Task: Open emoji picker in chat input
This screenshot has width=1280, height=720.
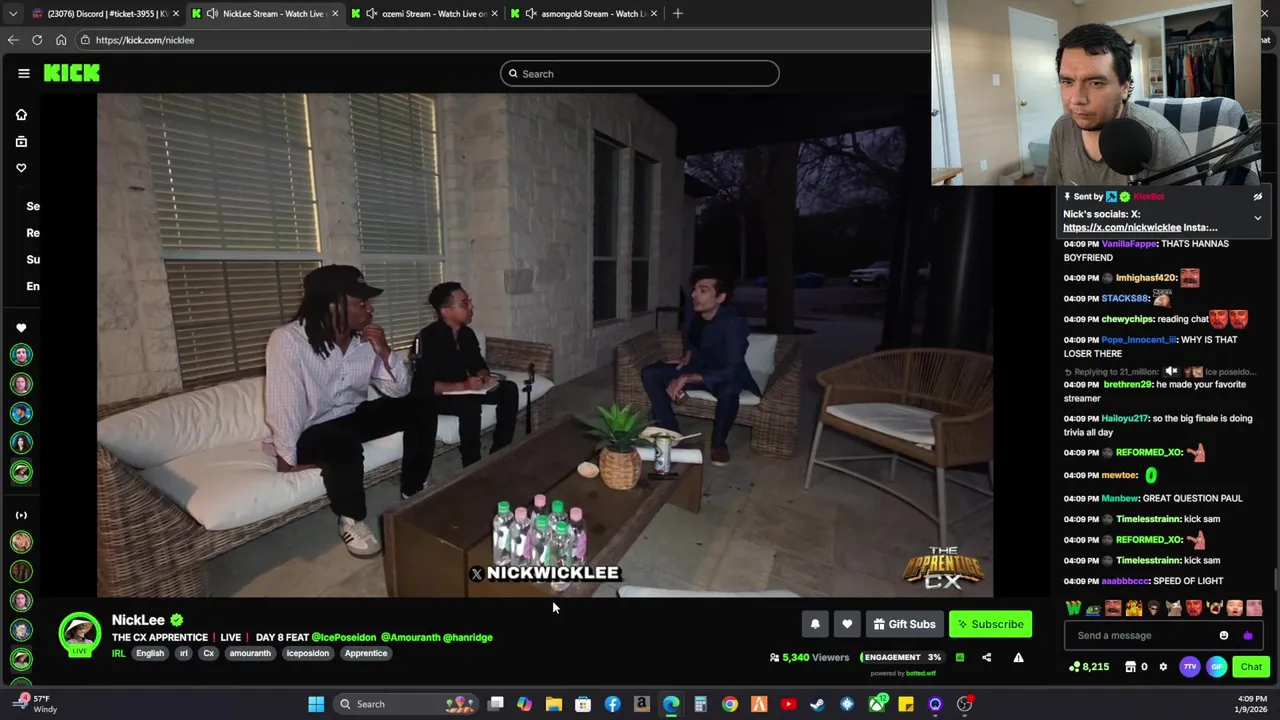Action: (x=1224, y=635)
